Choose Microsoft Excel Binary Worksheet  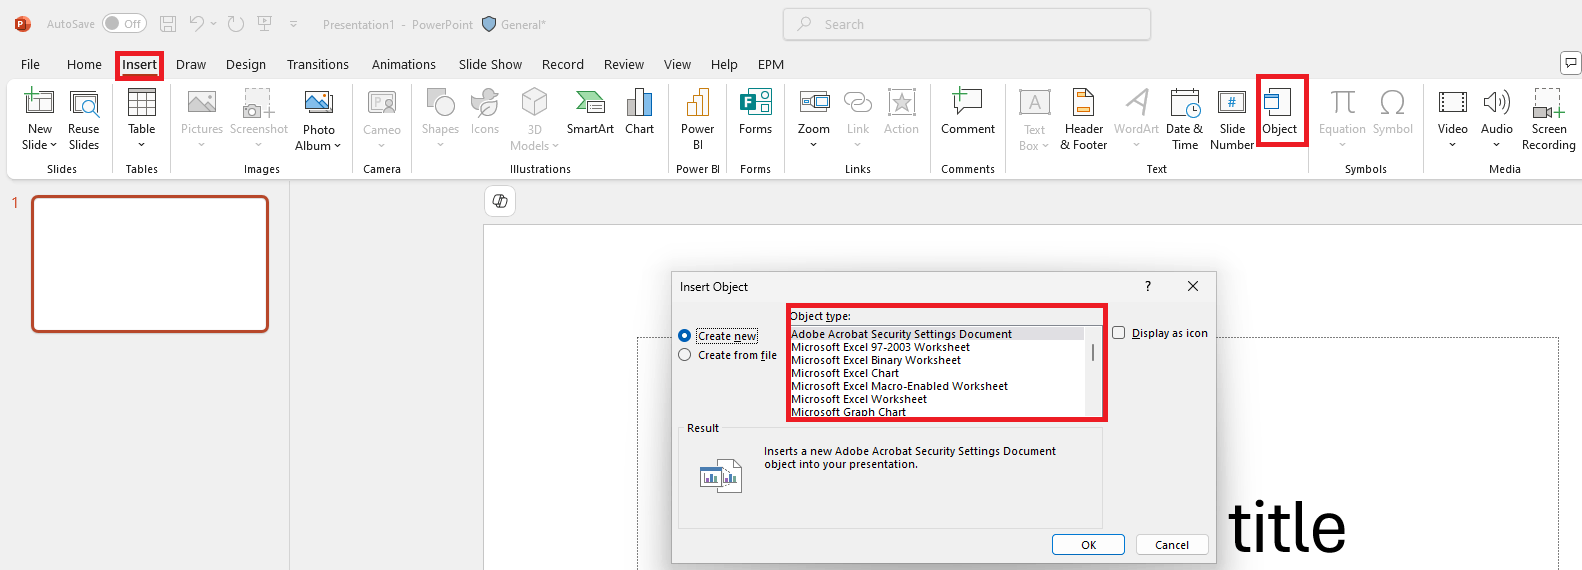click(x=937, y=360)
